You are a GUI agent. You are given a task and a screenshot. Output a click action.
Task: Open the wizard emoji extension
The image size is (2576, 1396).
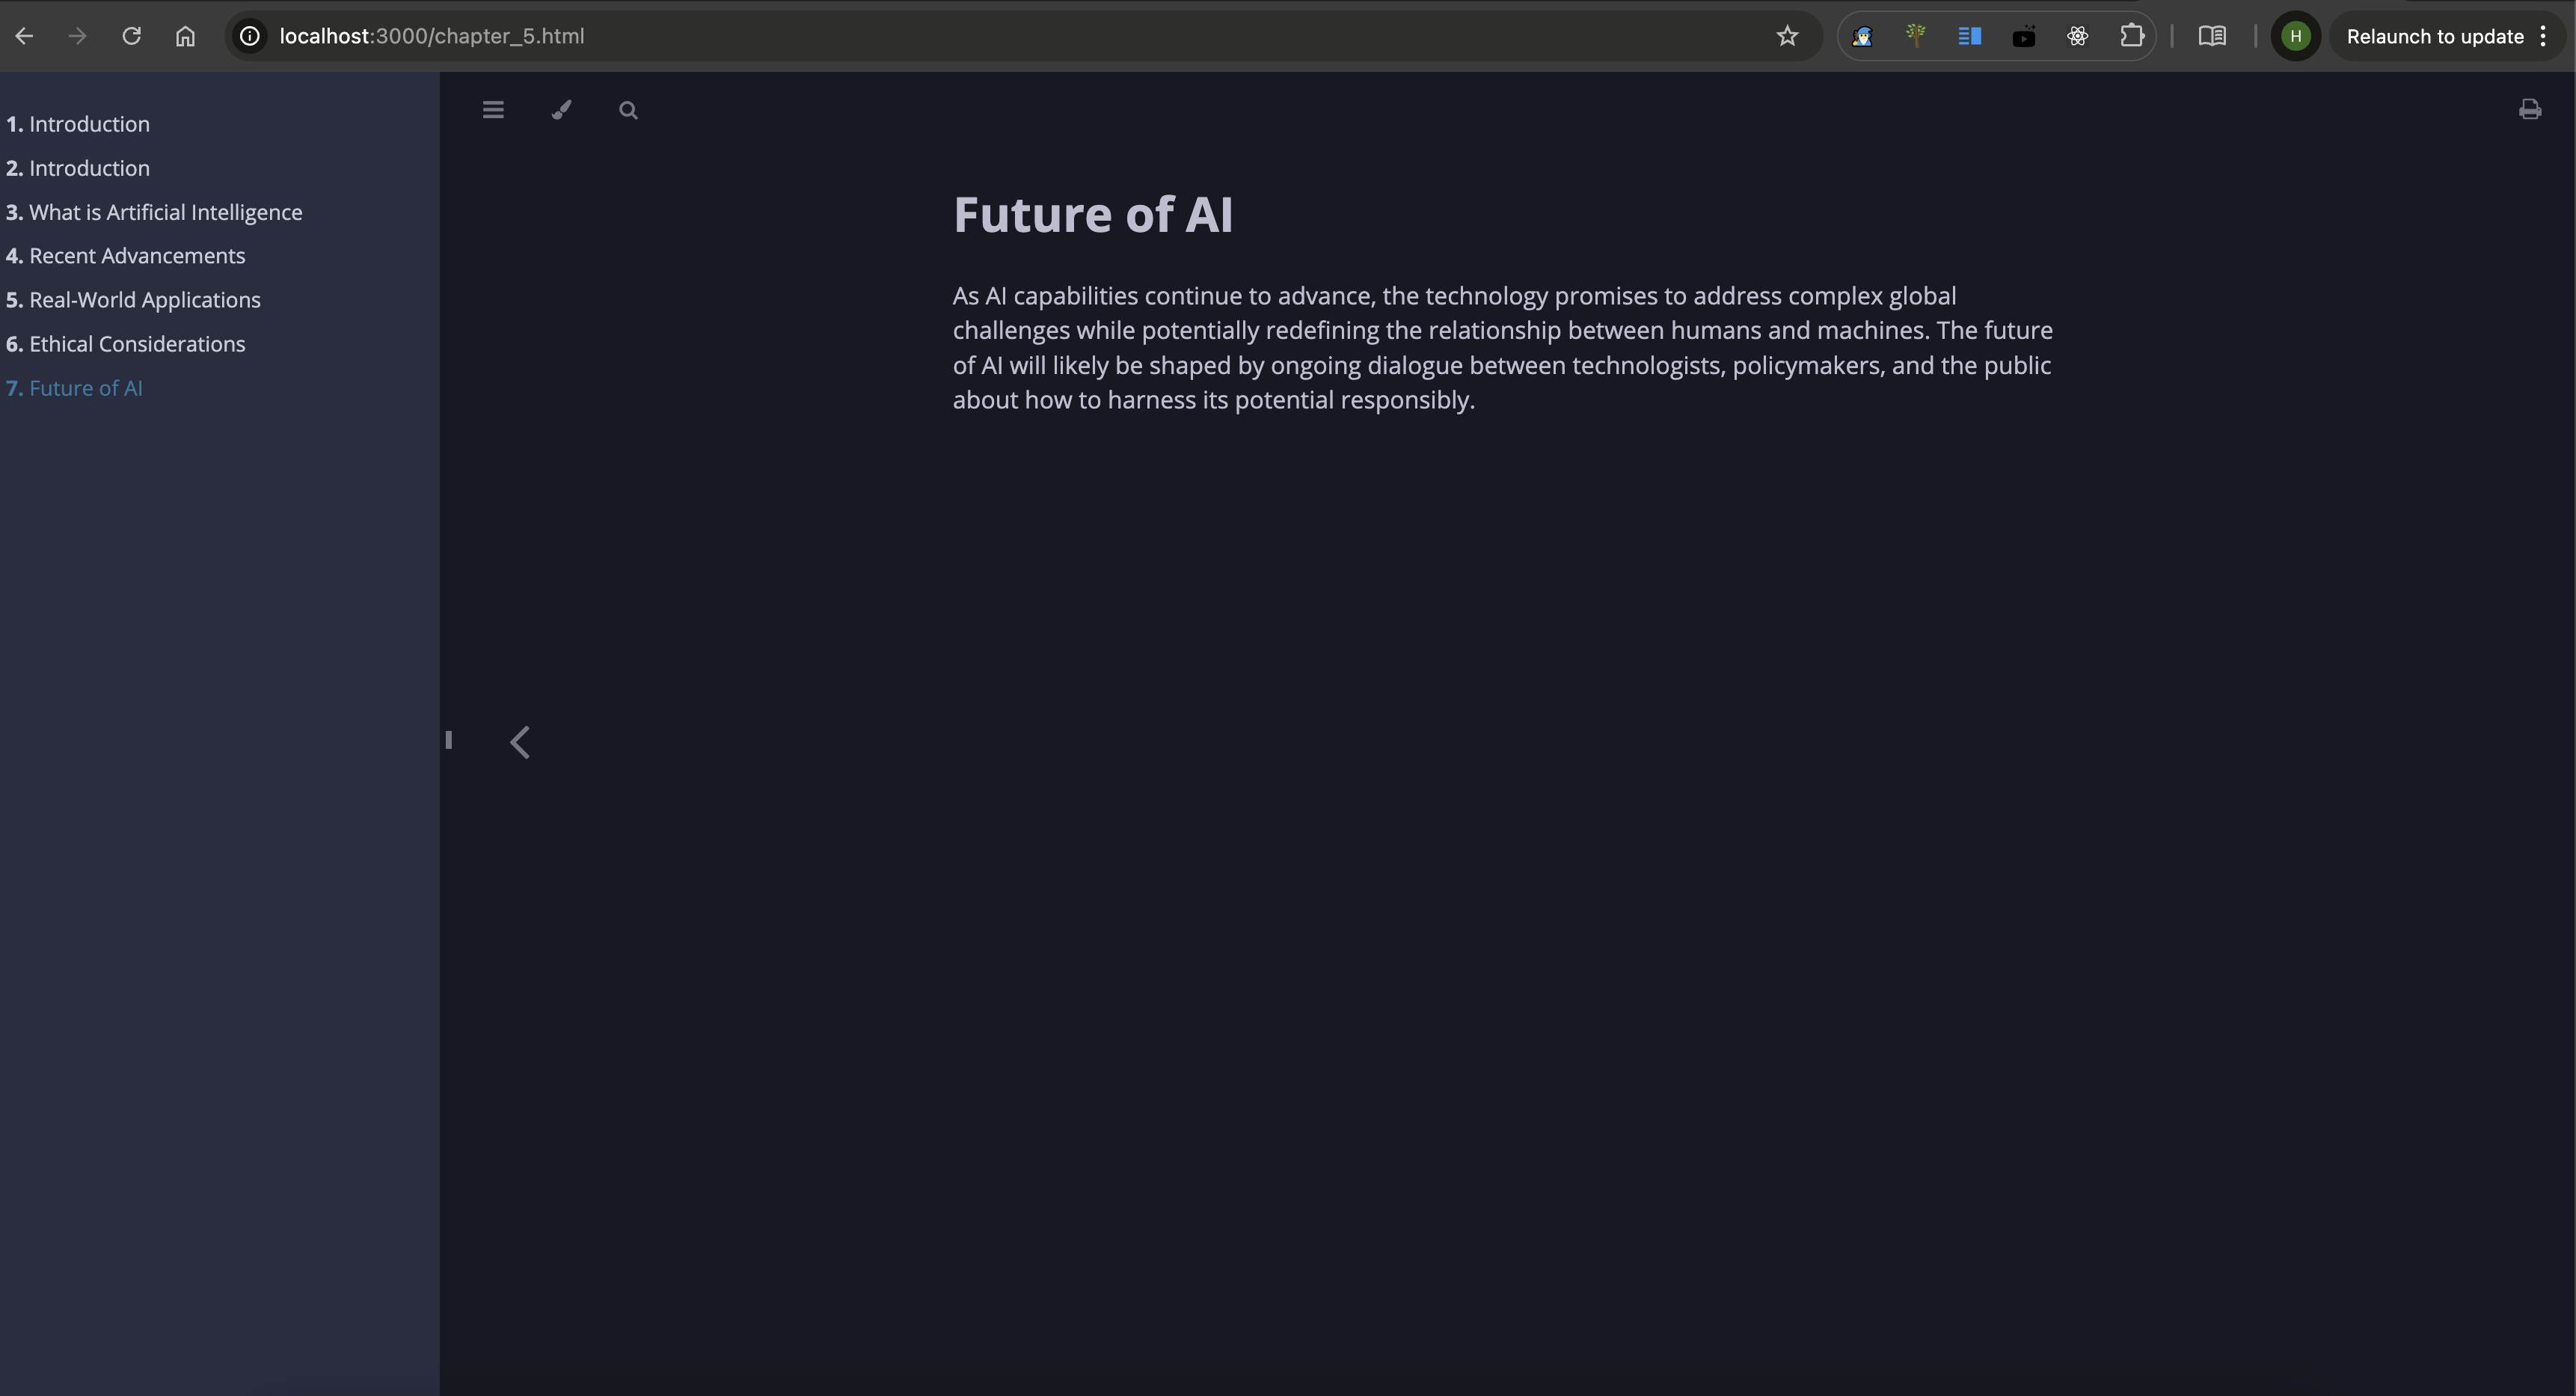point(1863,36)
